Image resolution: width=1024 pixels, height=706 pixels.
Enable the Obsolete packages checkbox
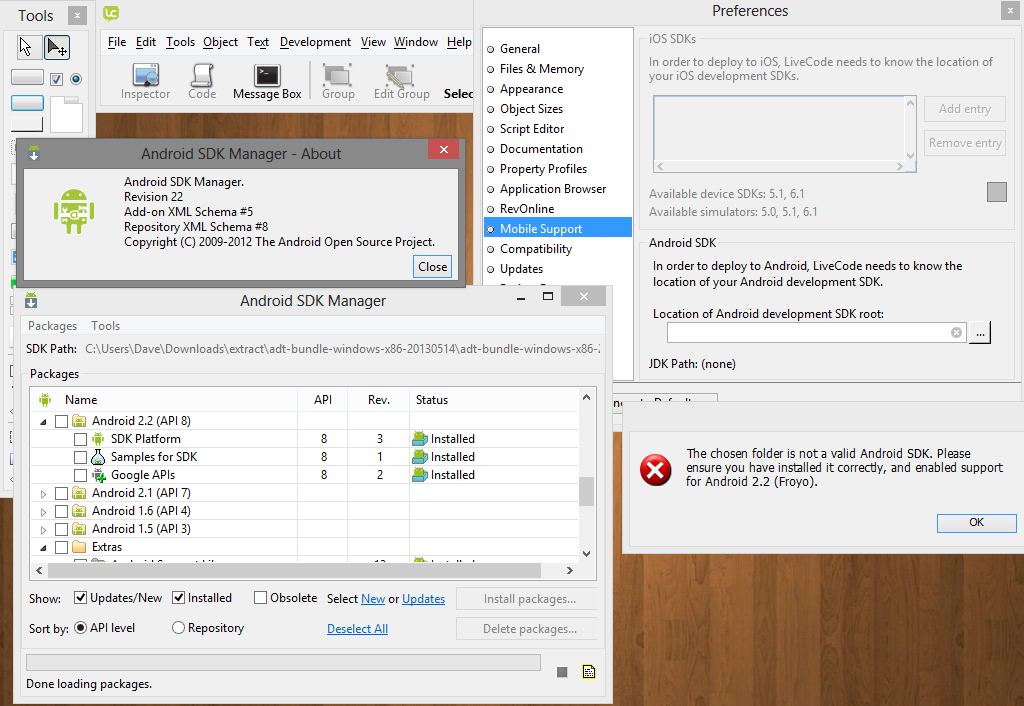(261, 598)
